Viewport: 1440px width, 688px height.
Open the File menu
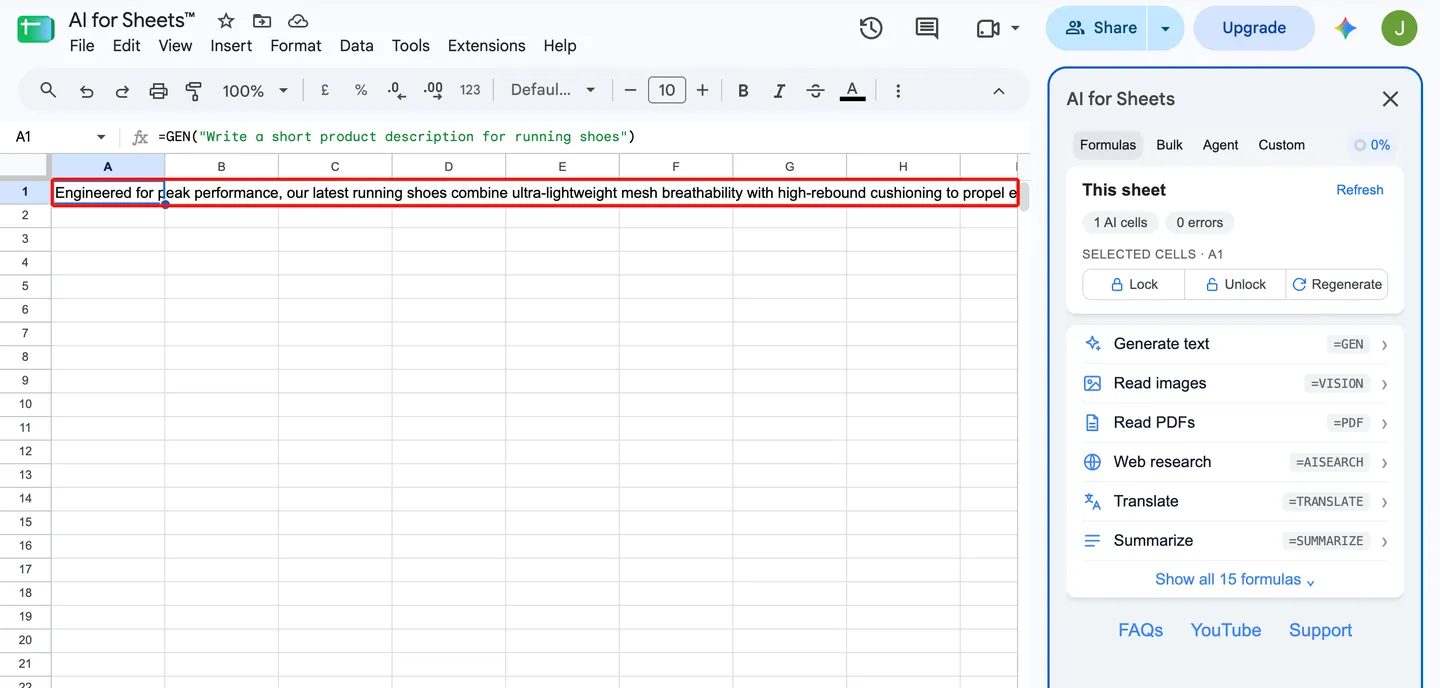82,46
